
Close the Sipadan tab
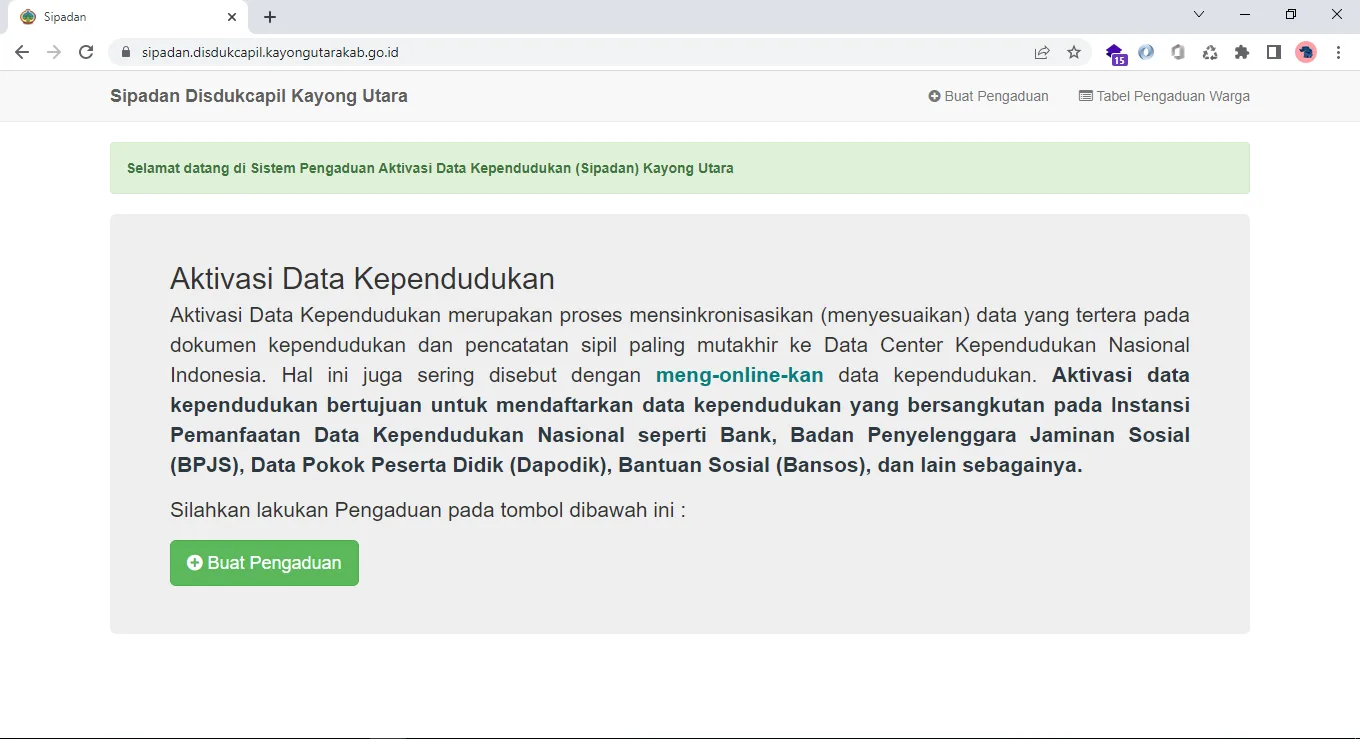[232, 17]
